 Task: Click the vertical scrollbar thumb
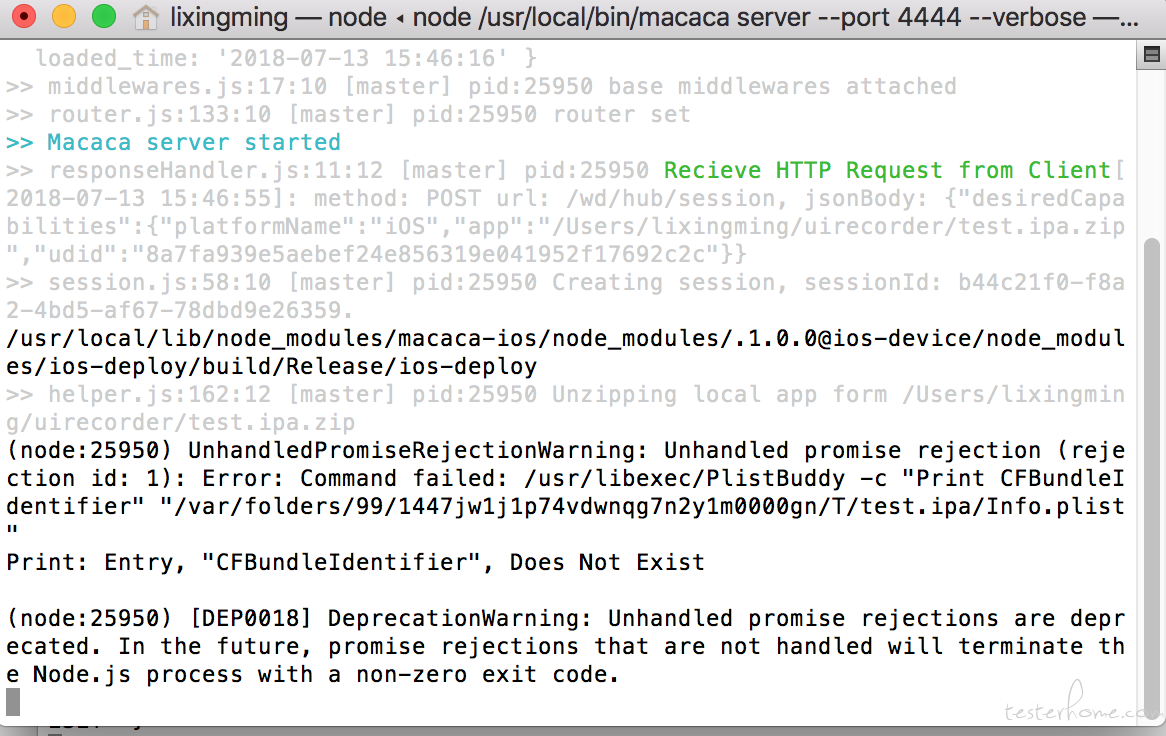1151,476
